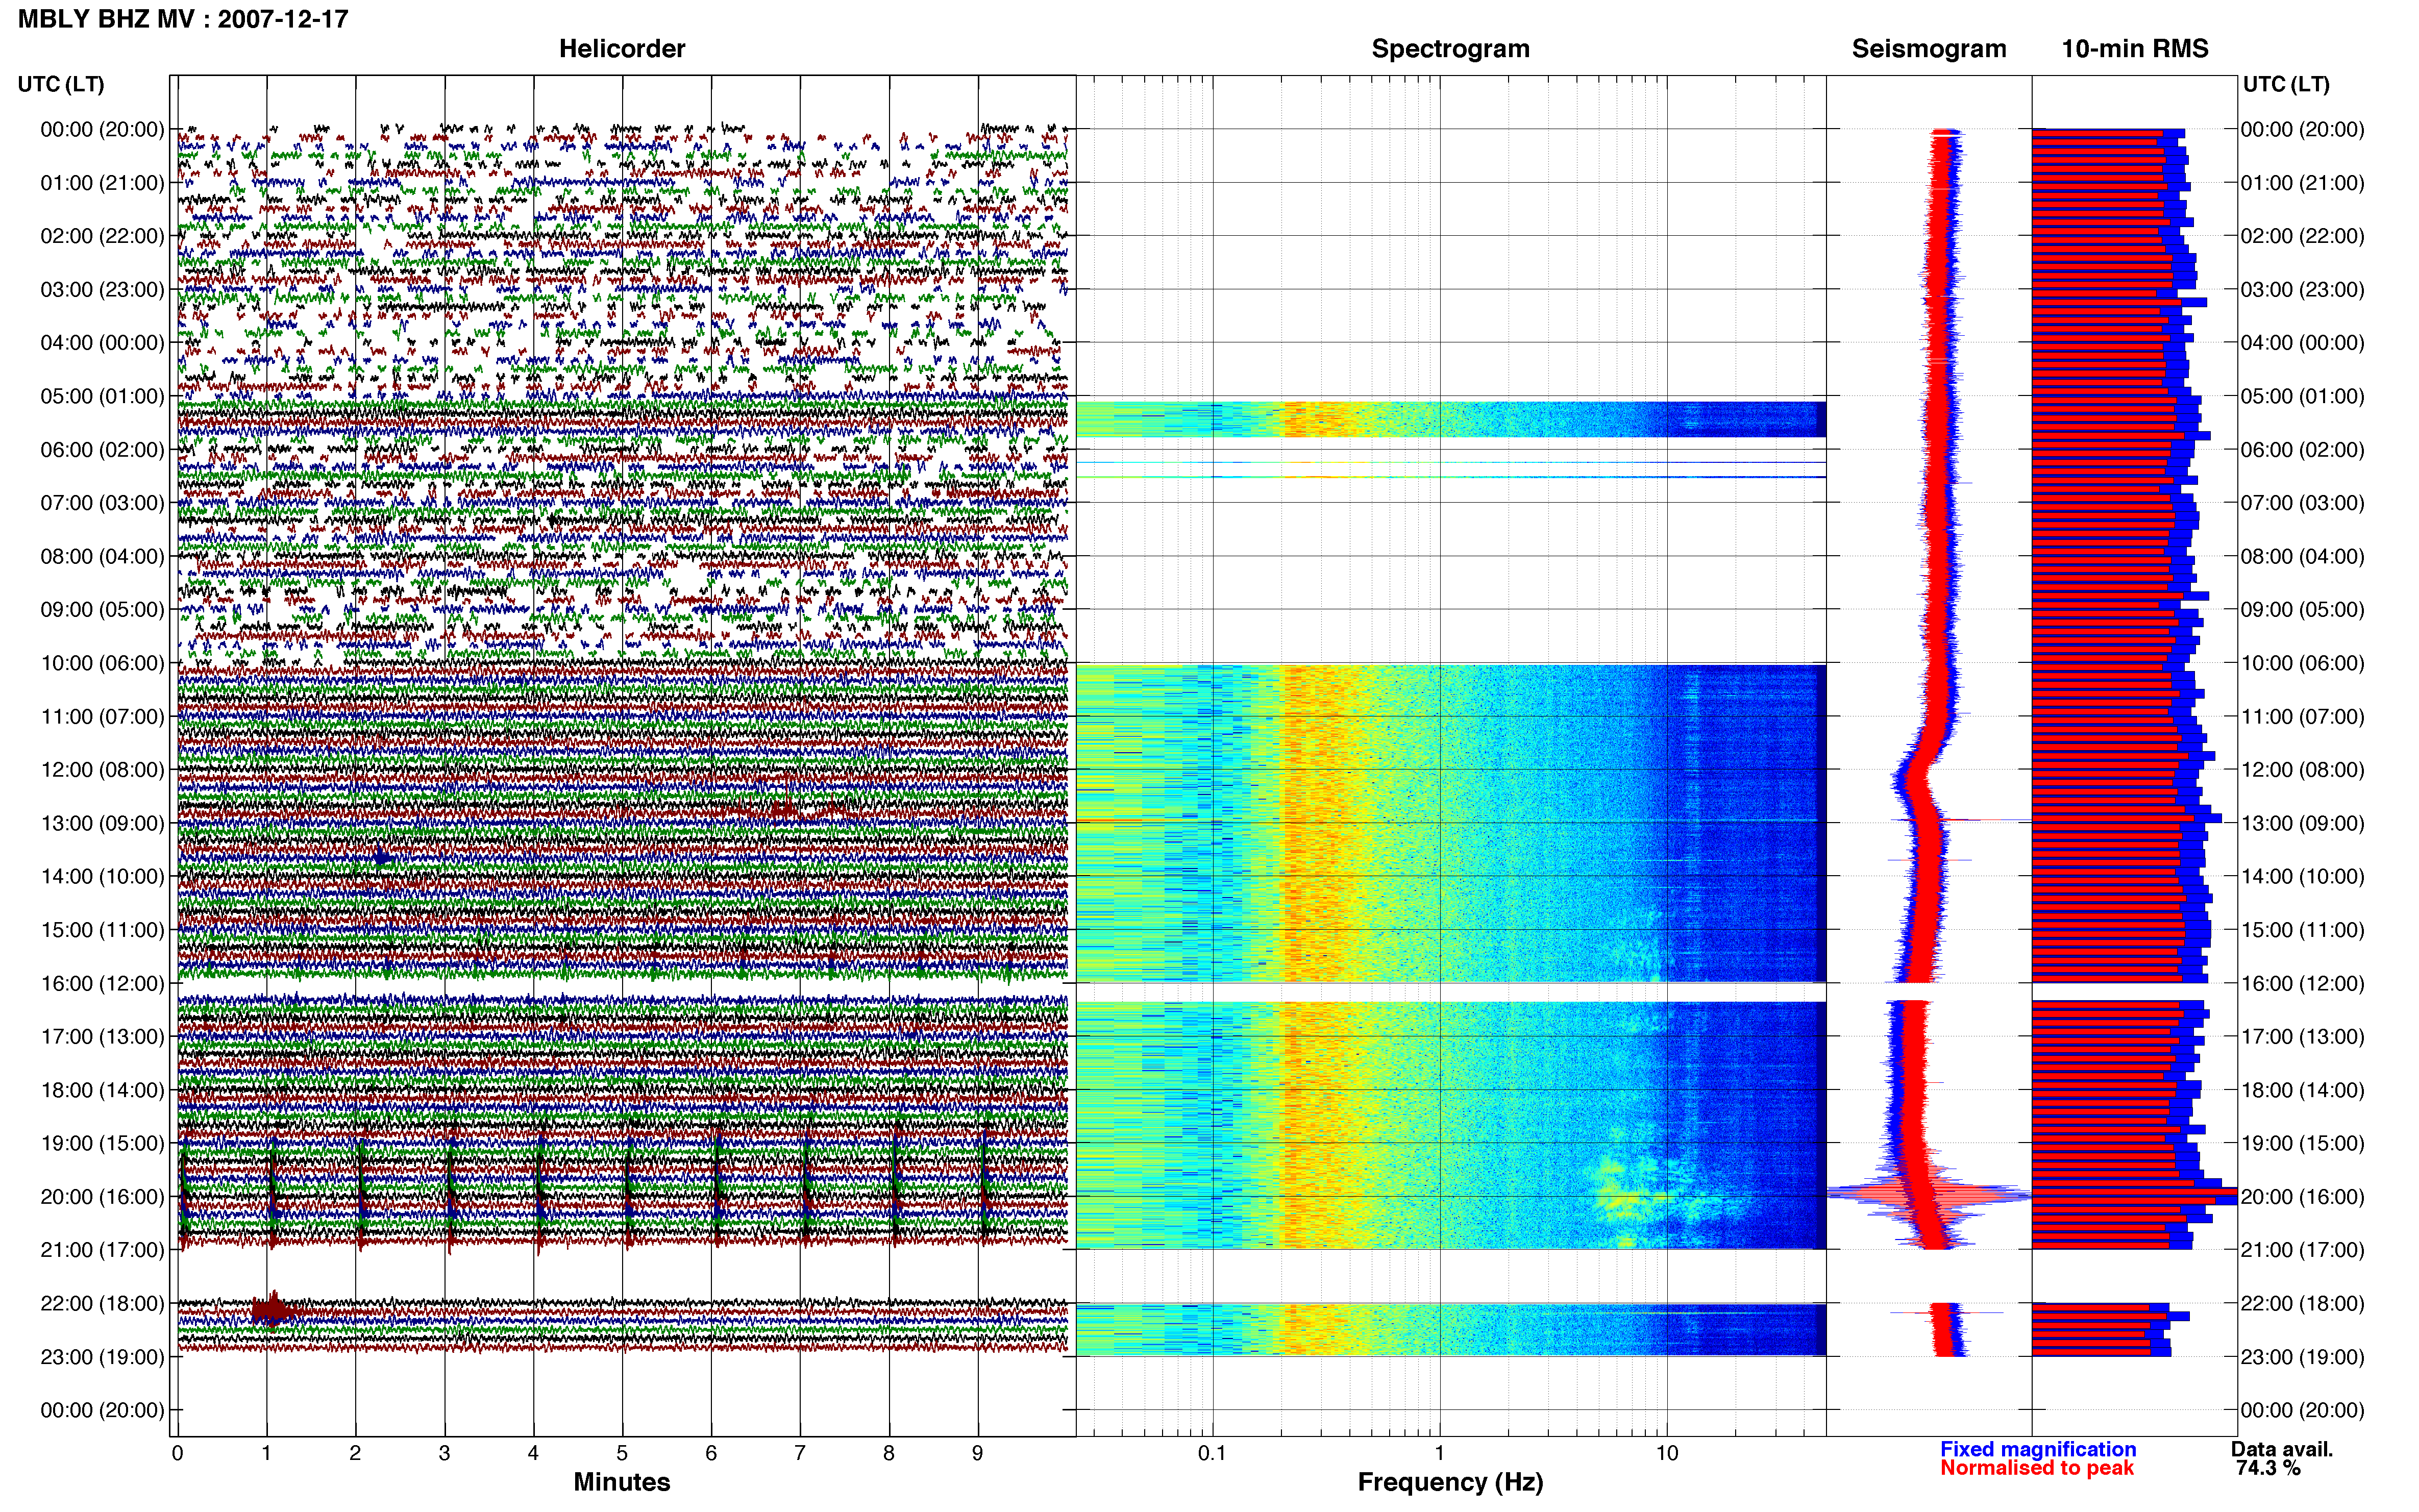
Task: Click left-axis time label "01:00 (21:00)"
Action: coord(102,183)
